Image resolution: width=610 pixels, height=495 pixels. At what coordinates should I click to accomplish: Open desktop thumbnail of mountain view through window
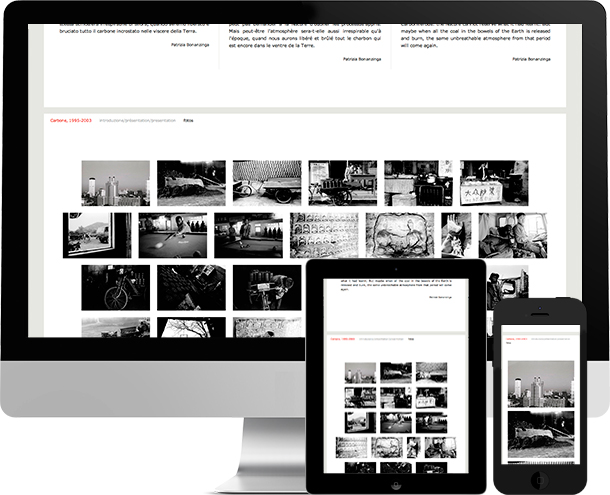[97, 235]
